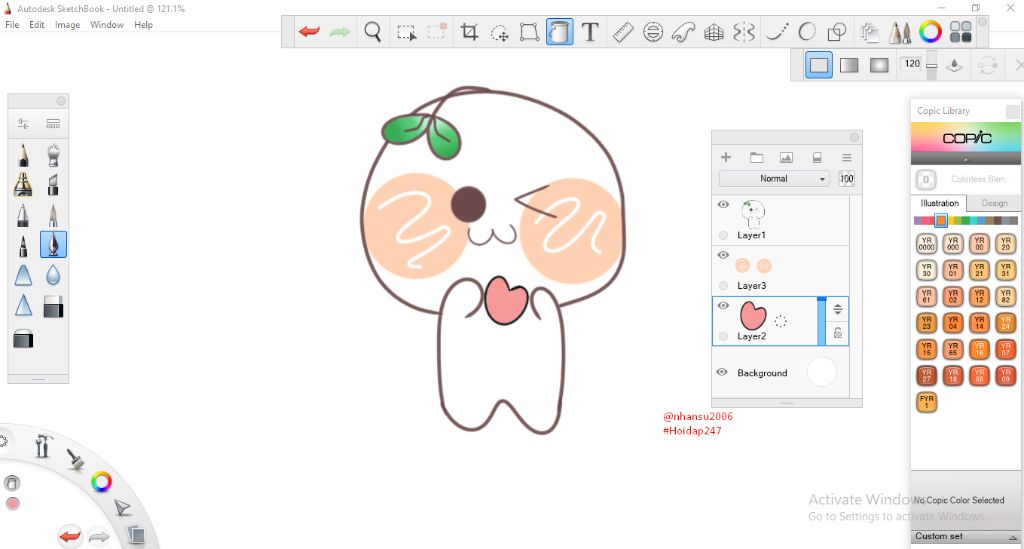Click the red Undo arrow in the top toolbar
This screenshot has width=1024, height=549.
click(309, 31)
